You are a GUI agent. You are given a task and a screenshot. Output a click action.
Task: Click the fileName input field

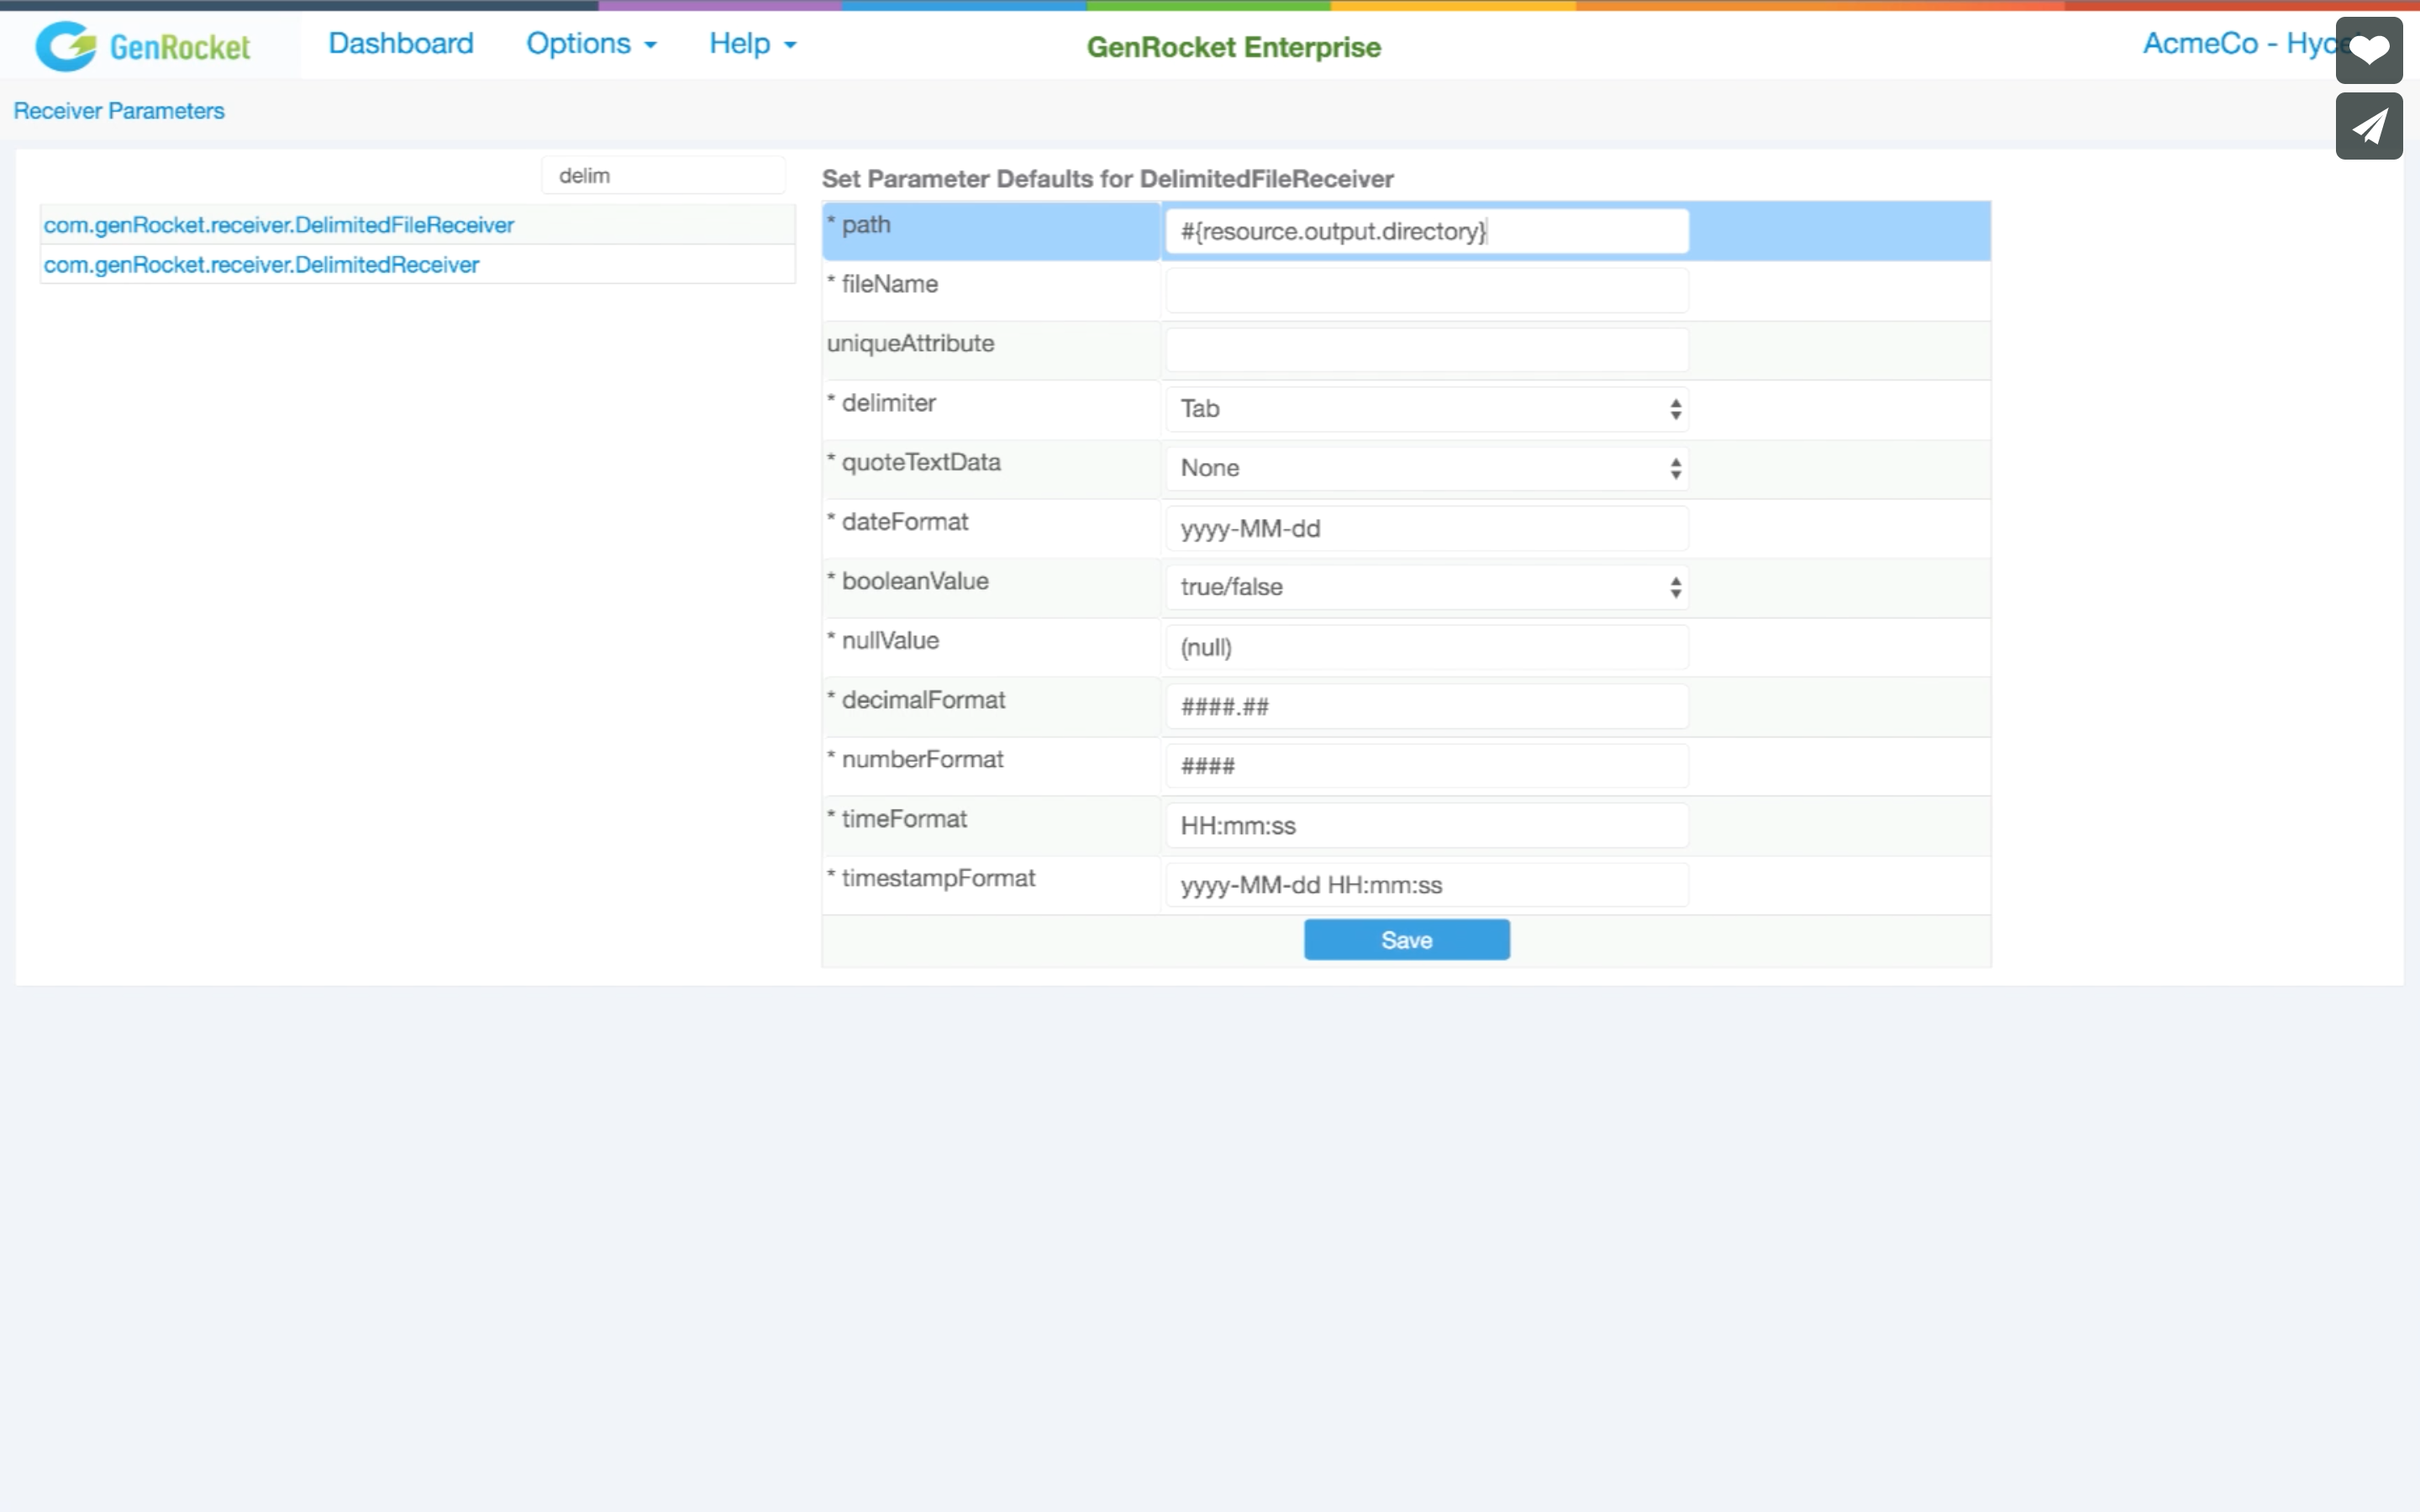[1426, 290]
